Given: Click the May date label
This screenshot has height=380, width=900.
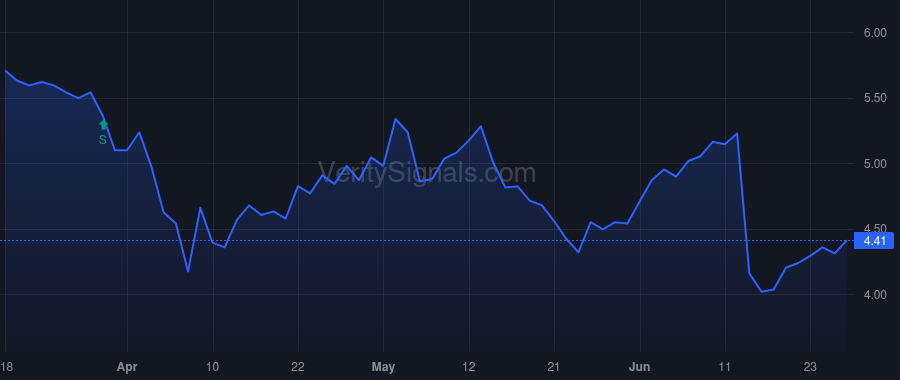Looking at the screenshot, I should 383,367.
